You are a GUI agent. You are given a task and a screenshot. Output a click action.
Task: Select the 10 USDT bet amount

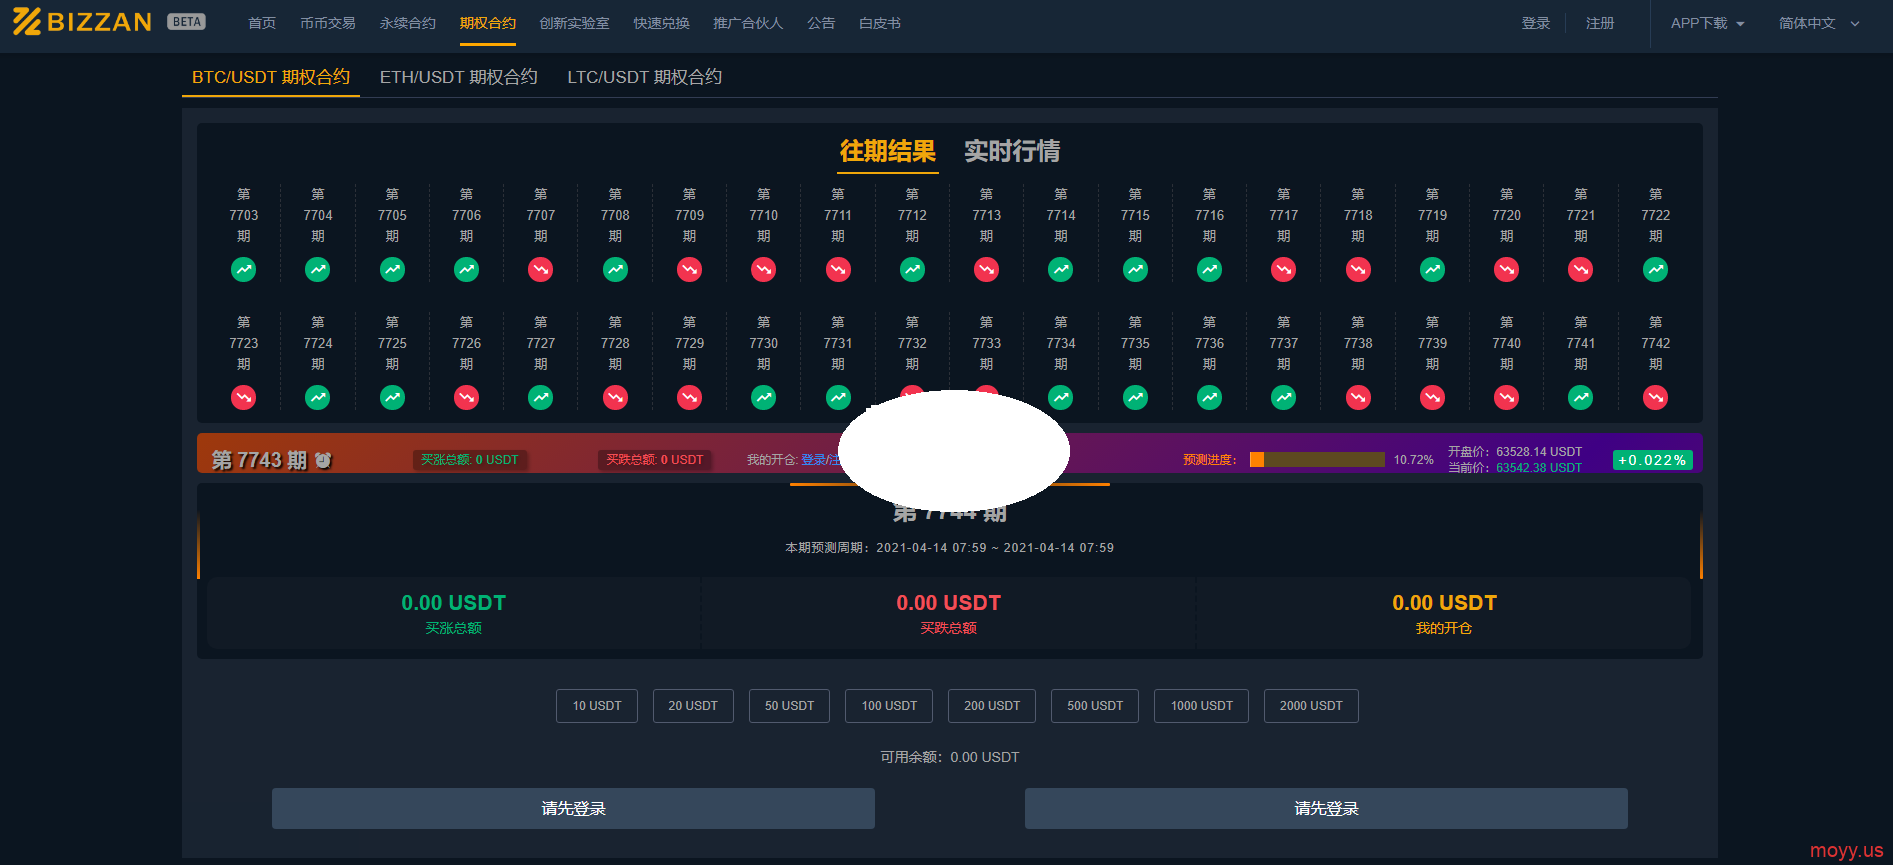[x=596, y=706]
